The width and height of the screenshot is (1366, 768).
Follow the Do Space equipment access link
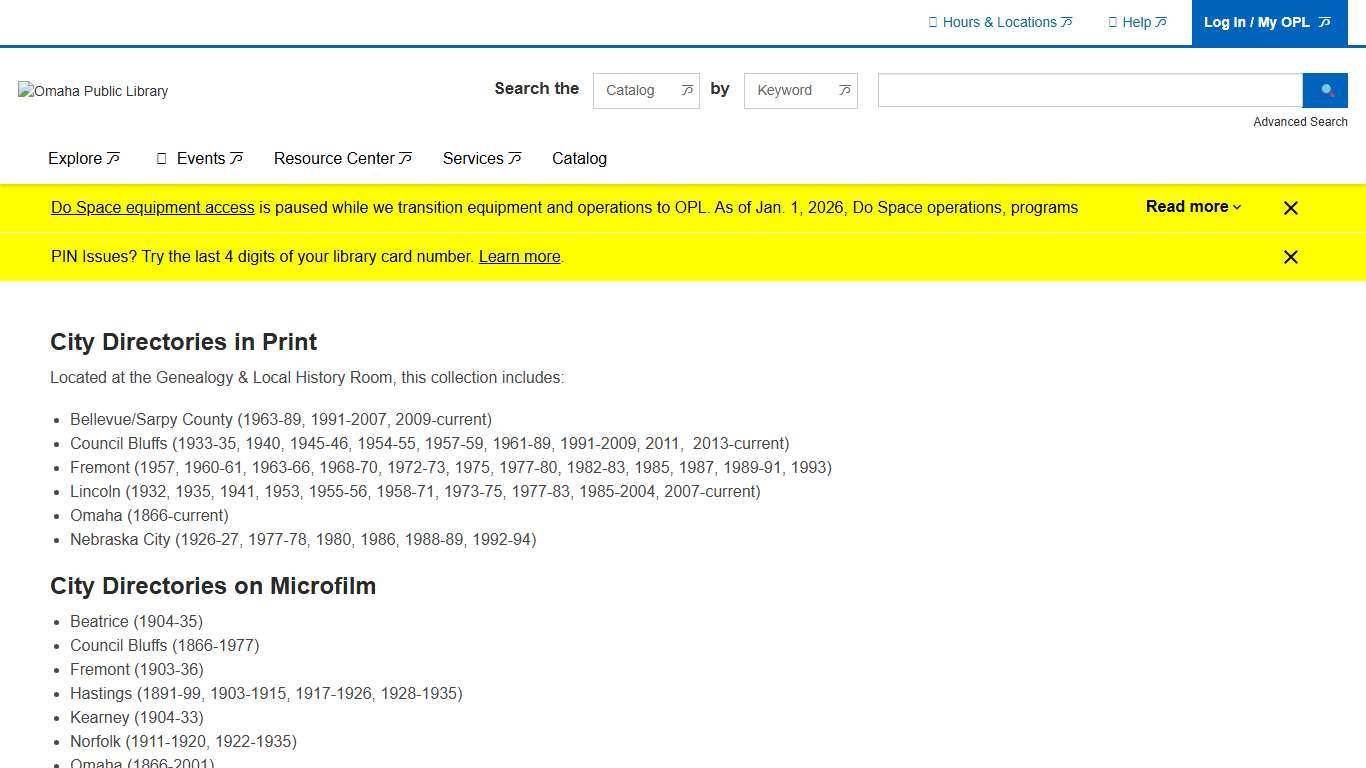click(x=152, y=208)
